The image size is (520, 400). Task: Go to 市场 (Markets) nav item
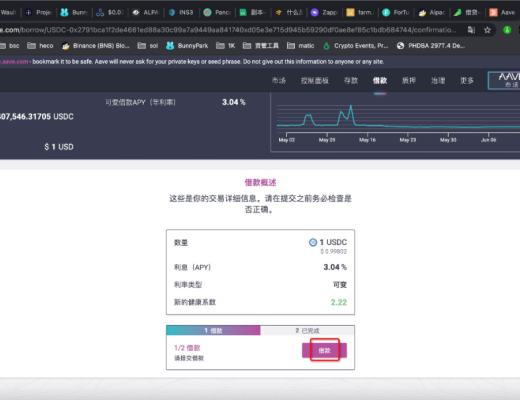click(x=279, y=81)
